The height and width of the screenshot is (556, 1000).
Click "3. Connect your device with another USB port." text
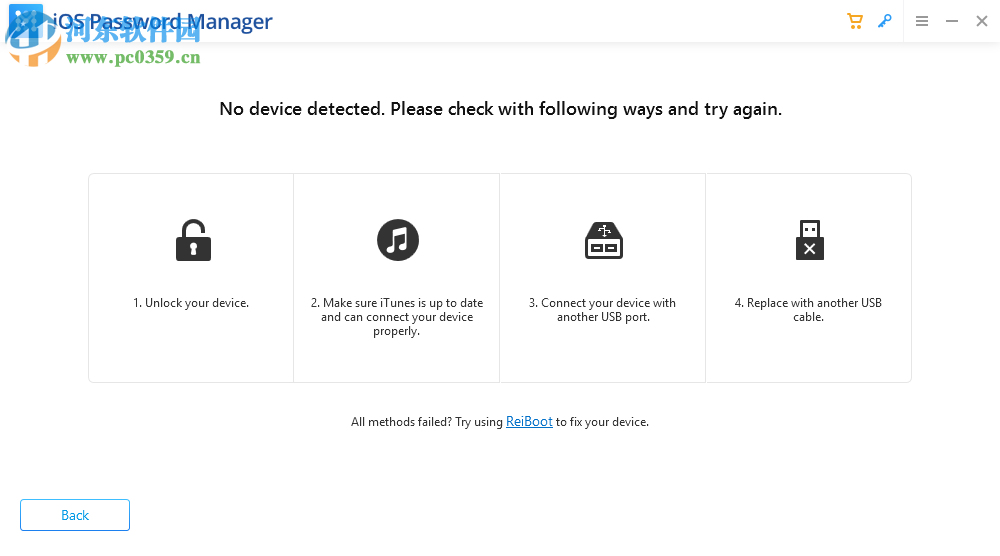pos(602,310)
